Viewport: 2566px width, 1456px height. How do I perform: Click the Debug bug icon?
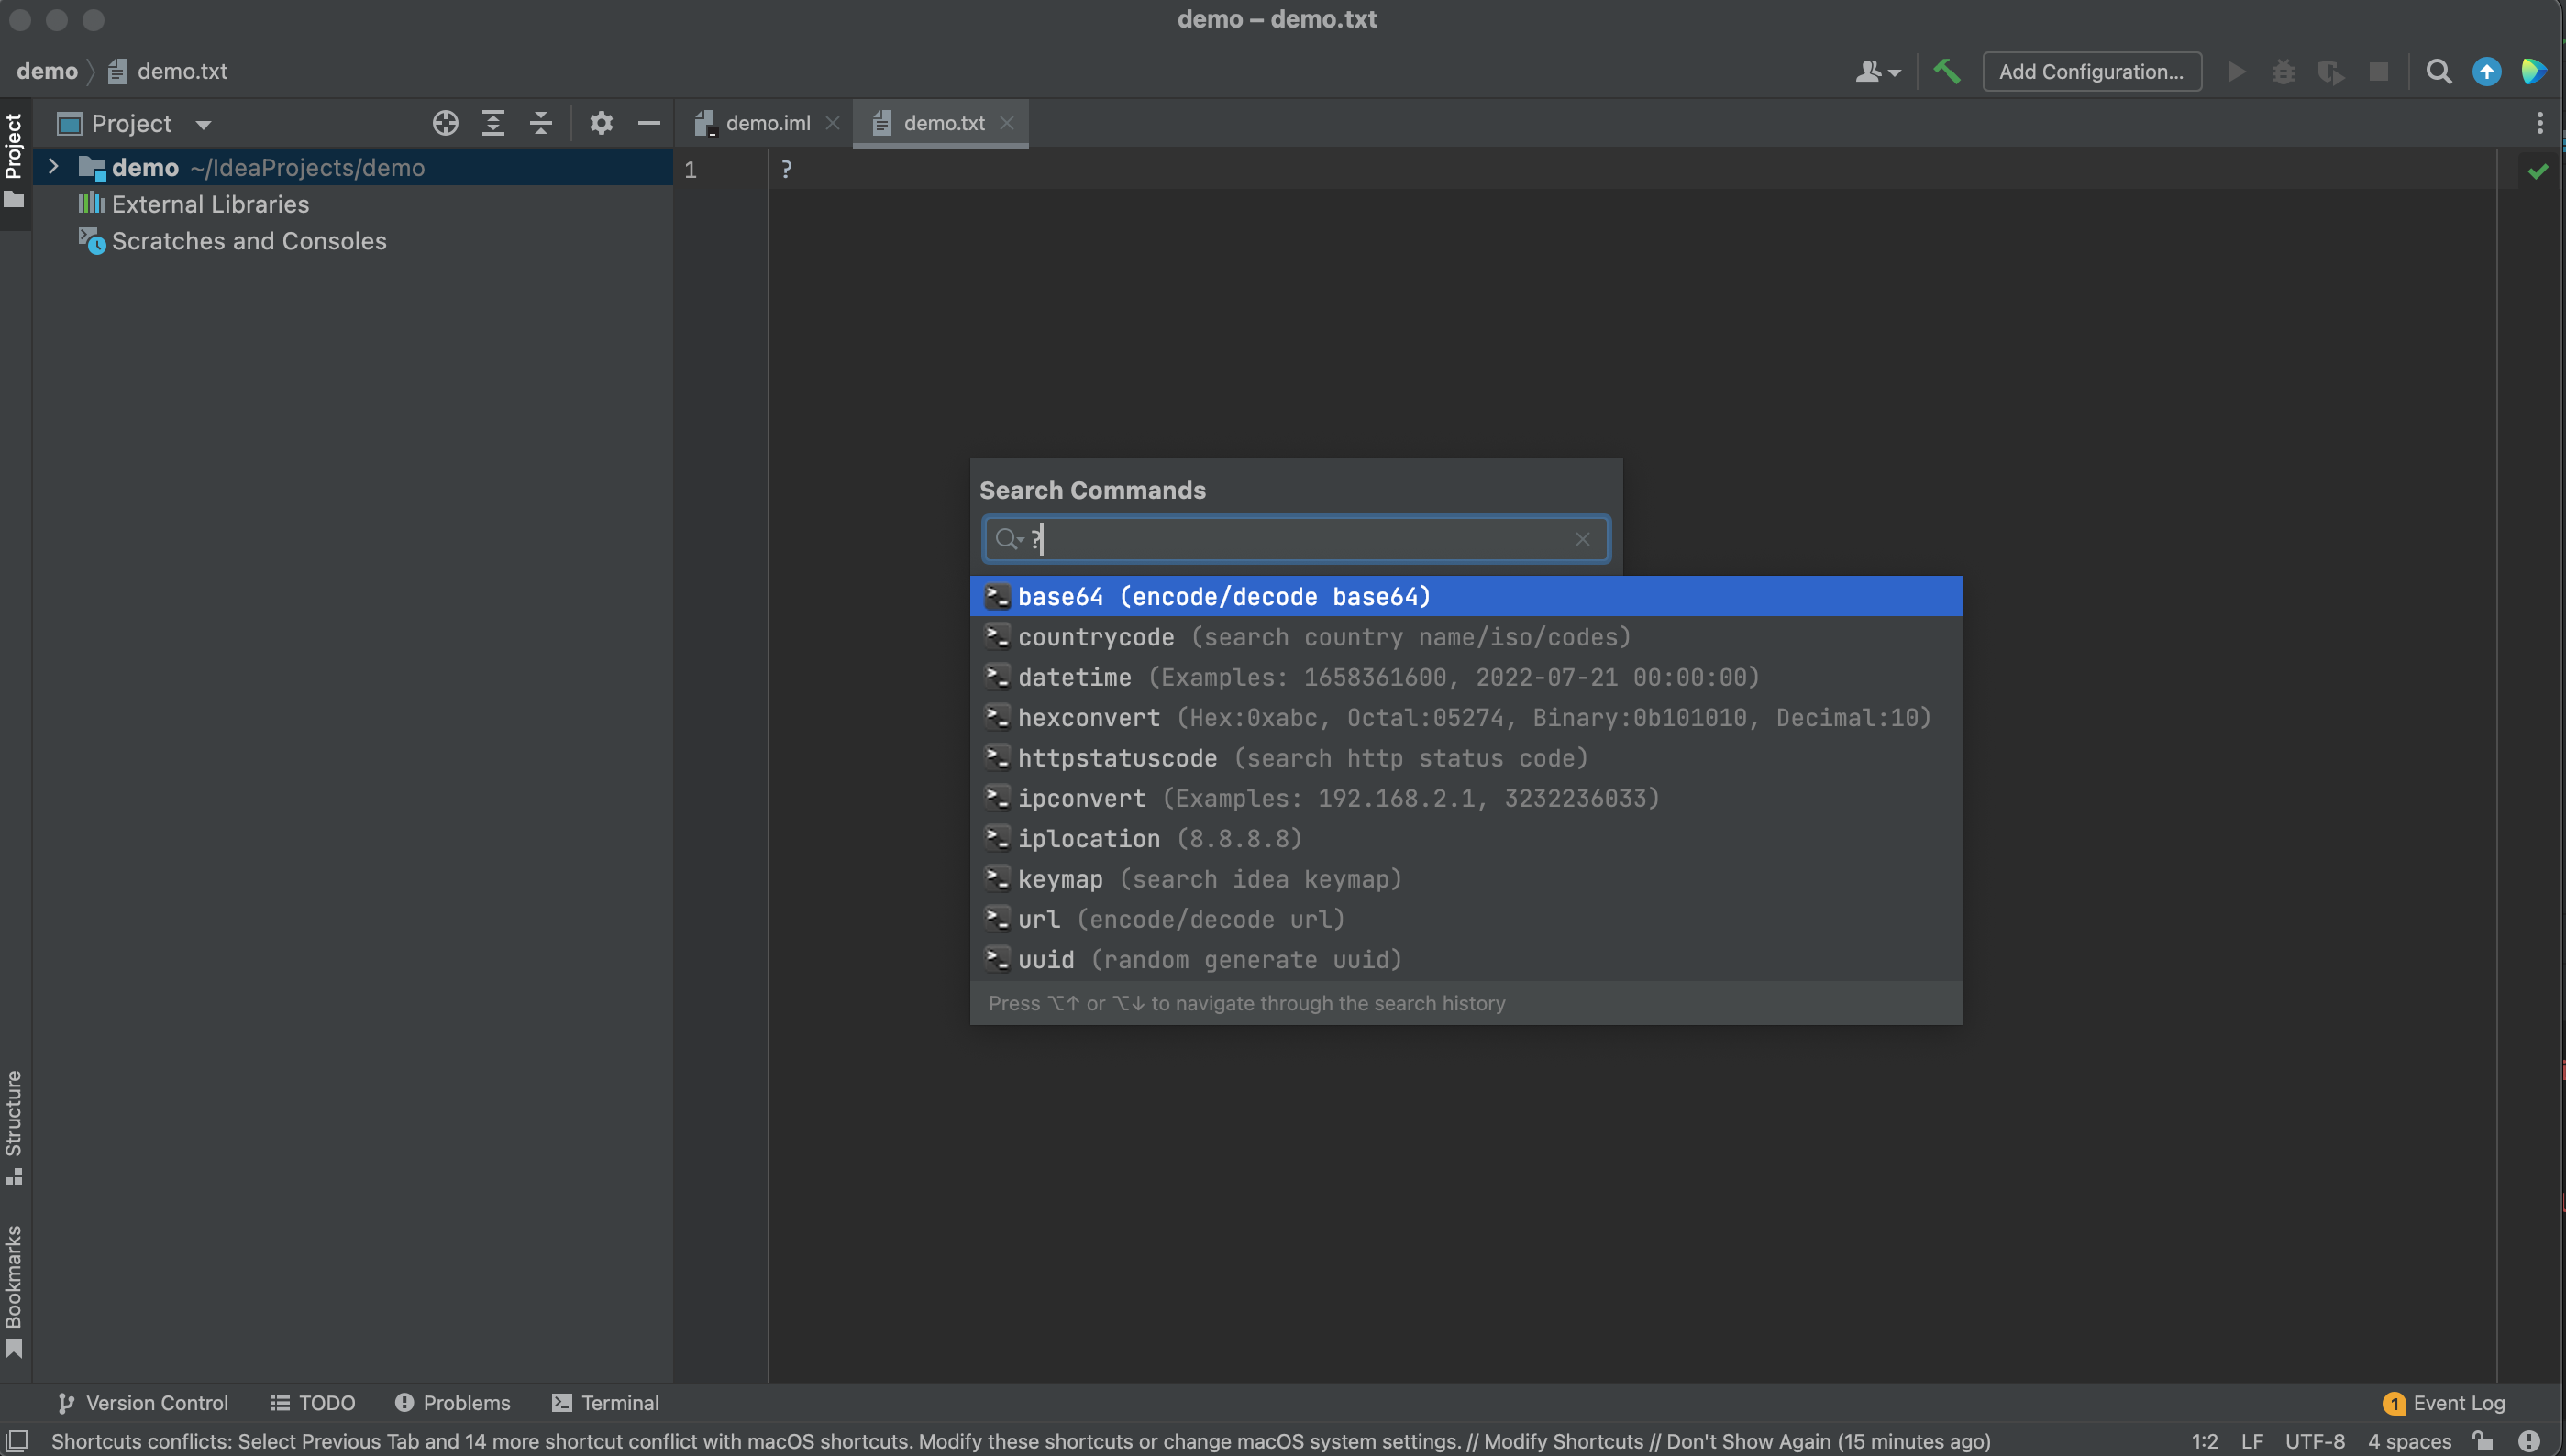(x=2283, y=71)
